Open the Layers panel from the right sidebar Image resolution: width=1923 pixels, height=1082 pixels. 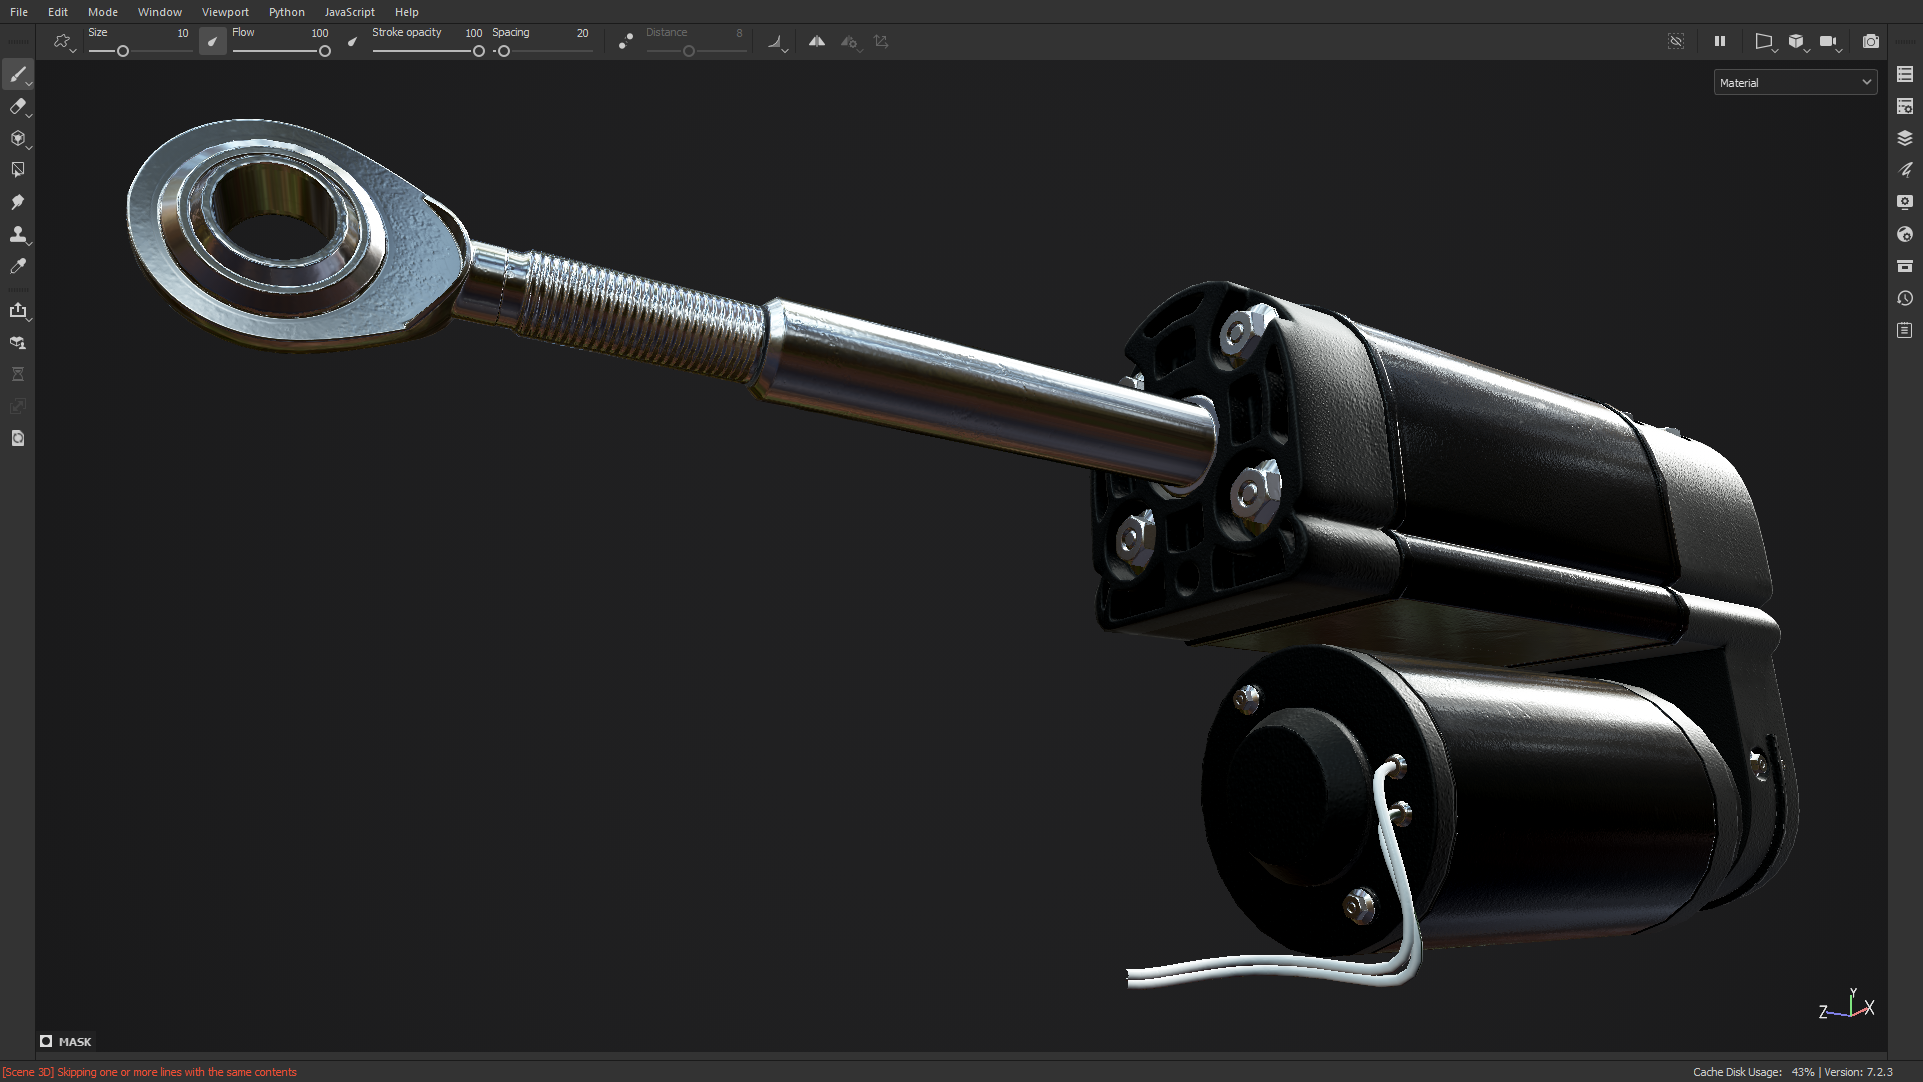pyautogui.click(x=1905, y=138)
